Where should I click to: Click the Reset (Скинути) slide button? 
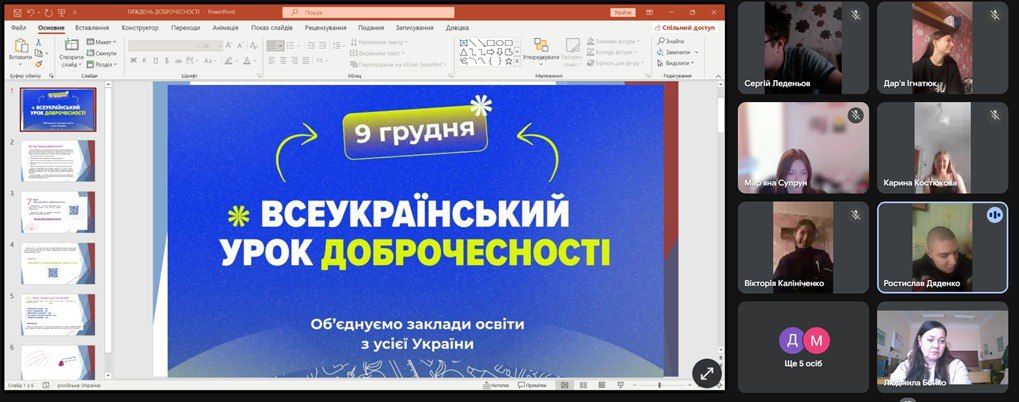pyautogui.click(x=102, y=53)
